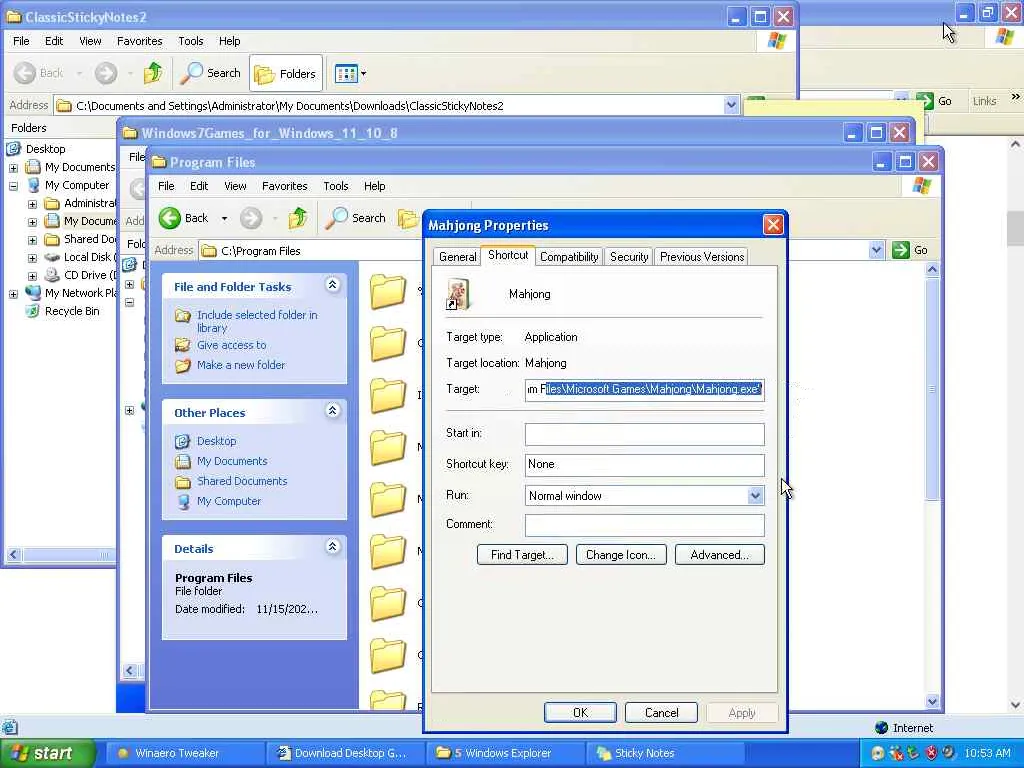
Task: Click Make a new folder link
Action: [x=241, y=365]
